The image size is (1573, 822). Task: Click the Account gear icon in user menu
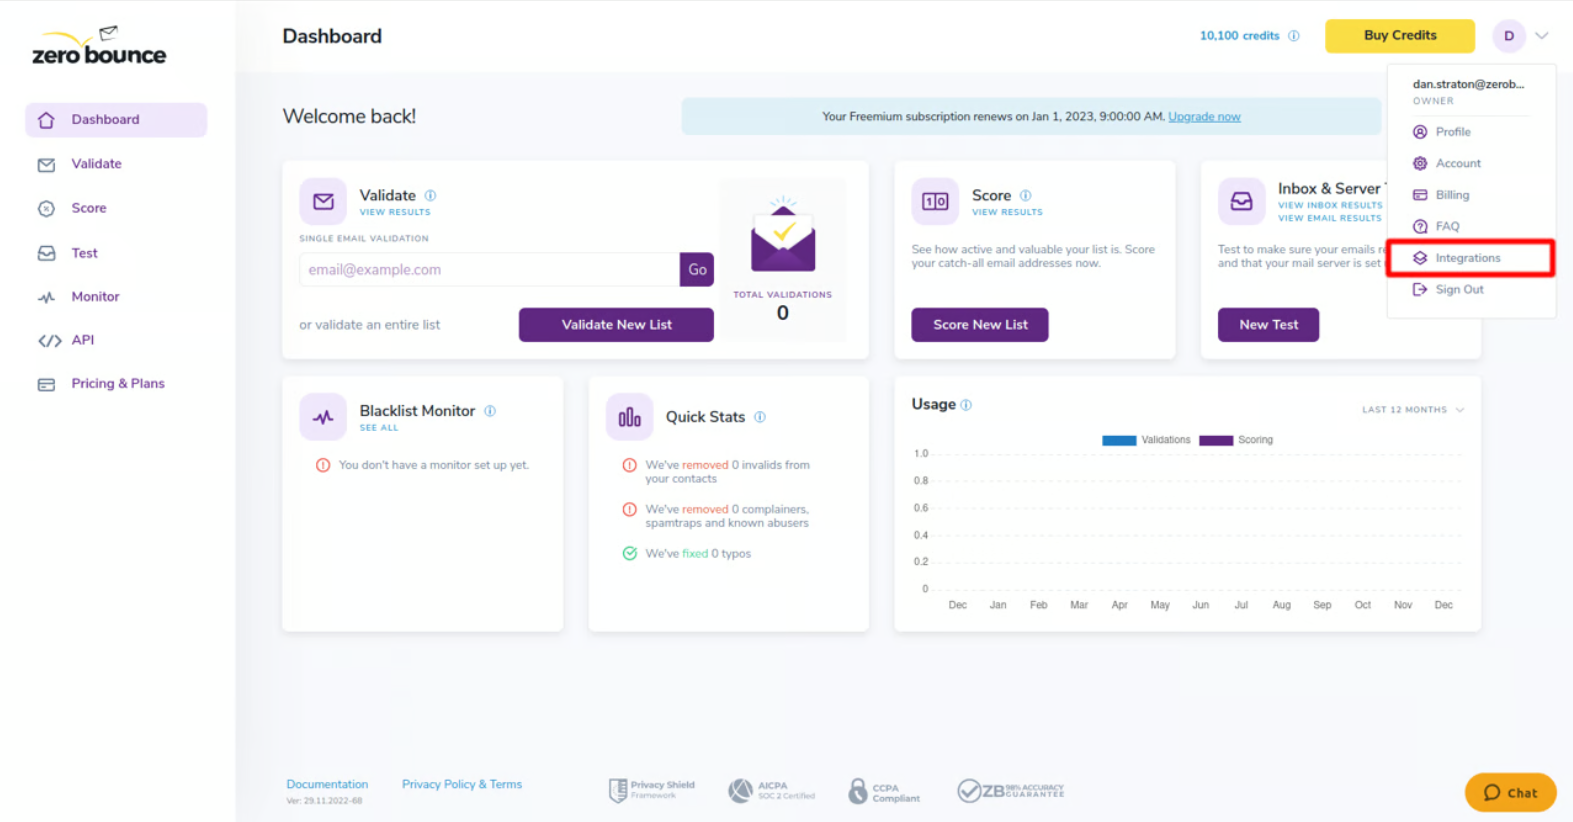[x=1420, y=164]
